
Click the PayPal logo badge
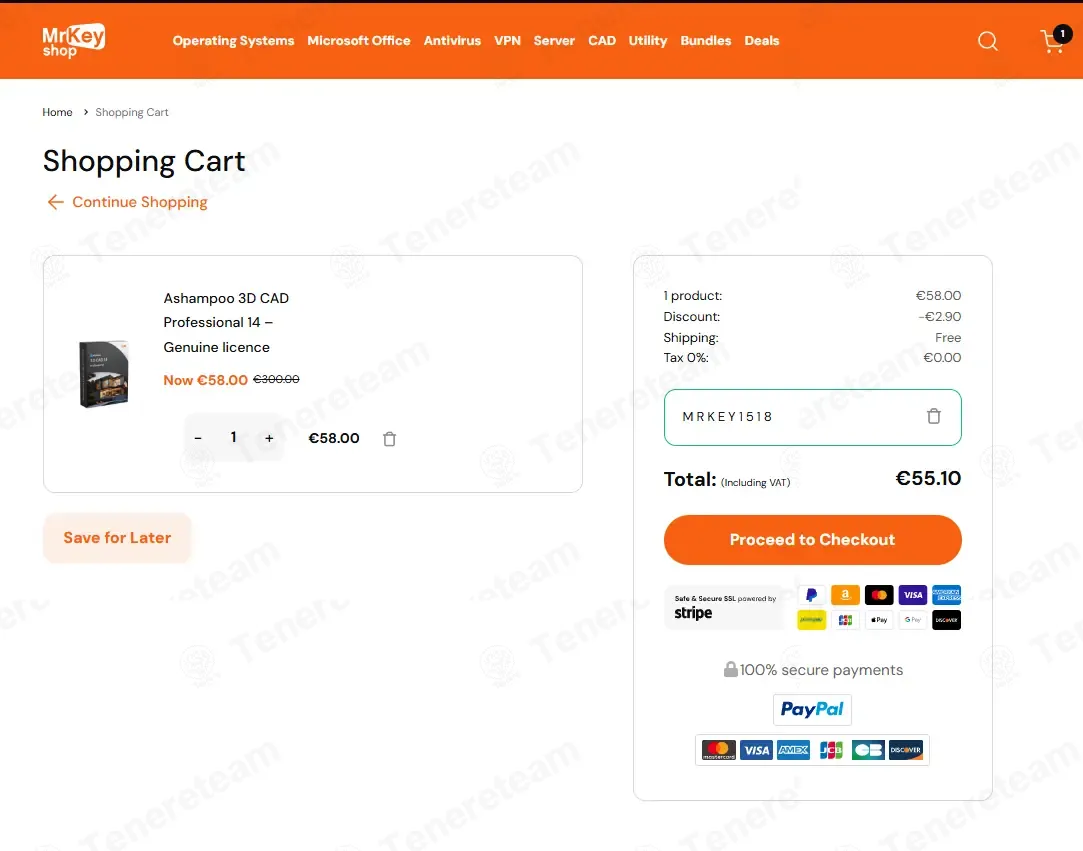(x=812, y=709)
